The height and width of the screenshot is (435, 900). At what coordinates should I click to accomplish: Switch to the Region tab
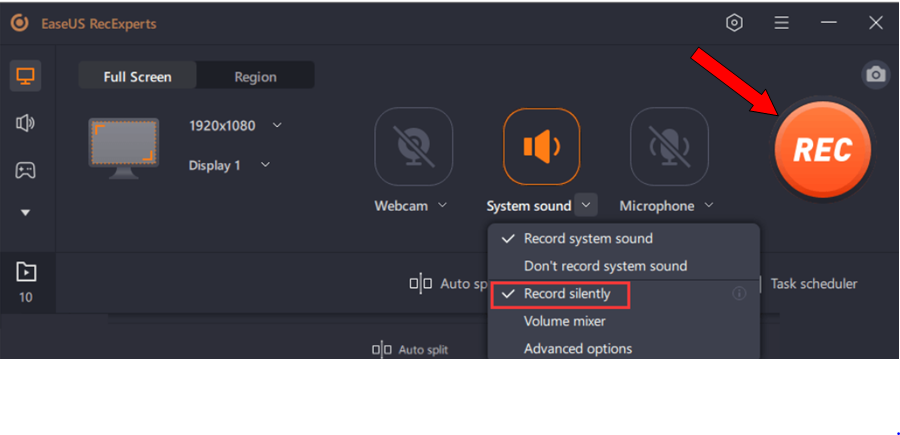pyautogui.click(x=255, y=76)
